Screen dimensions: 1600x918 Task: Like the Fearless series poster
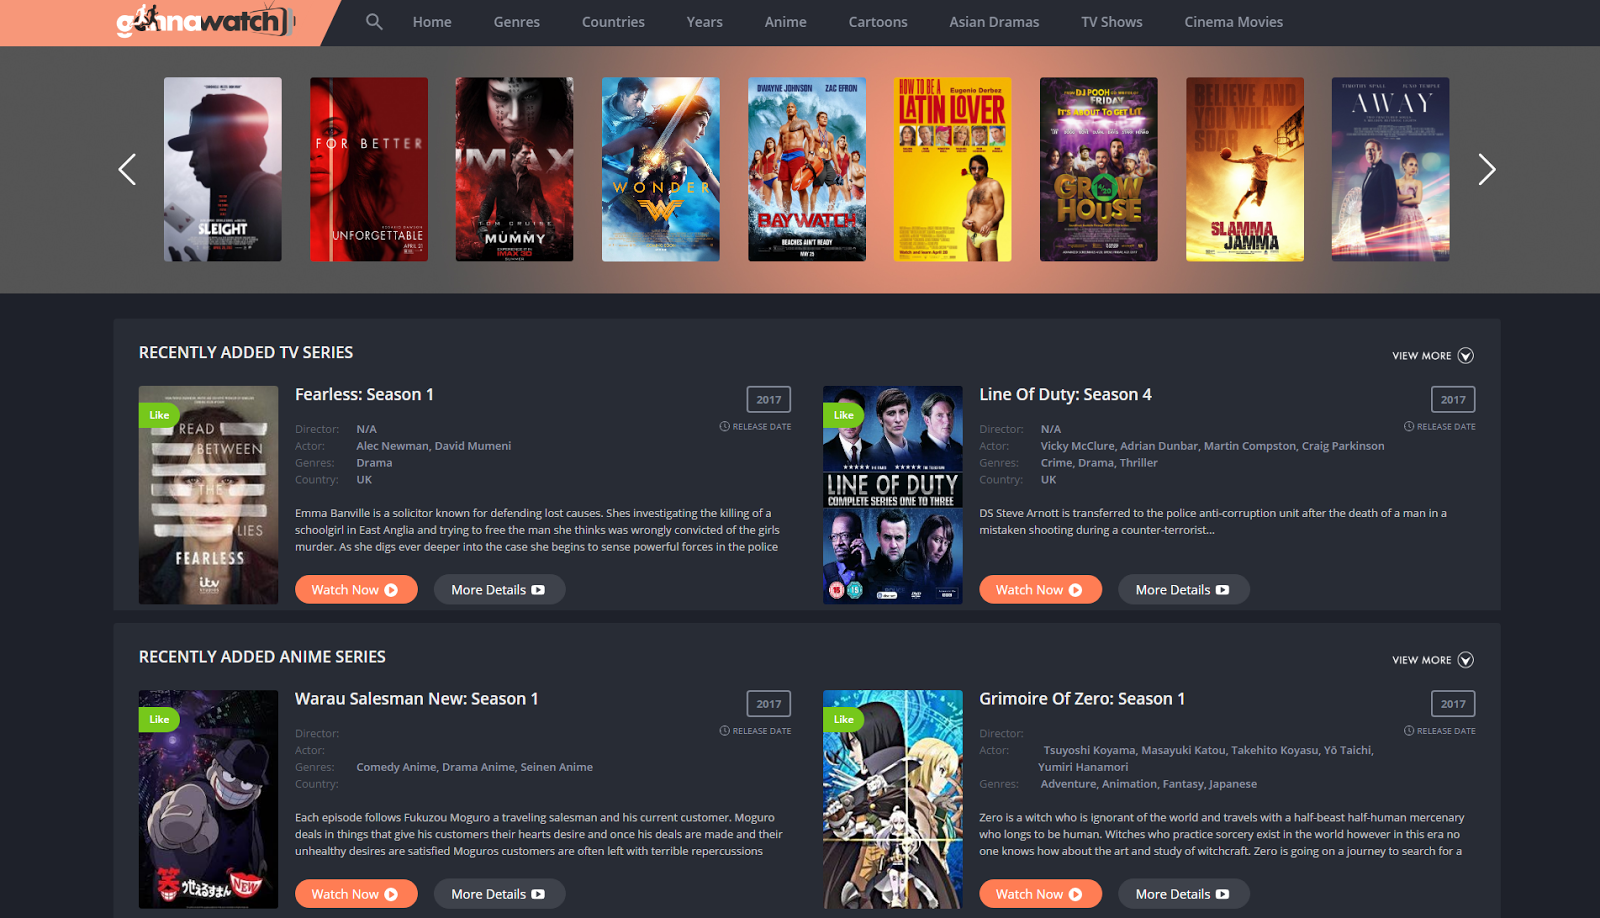coord(159,415)
